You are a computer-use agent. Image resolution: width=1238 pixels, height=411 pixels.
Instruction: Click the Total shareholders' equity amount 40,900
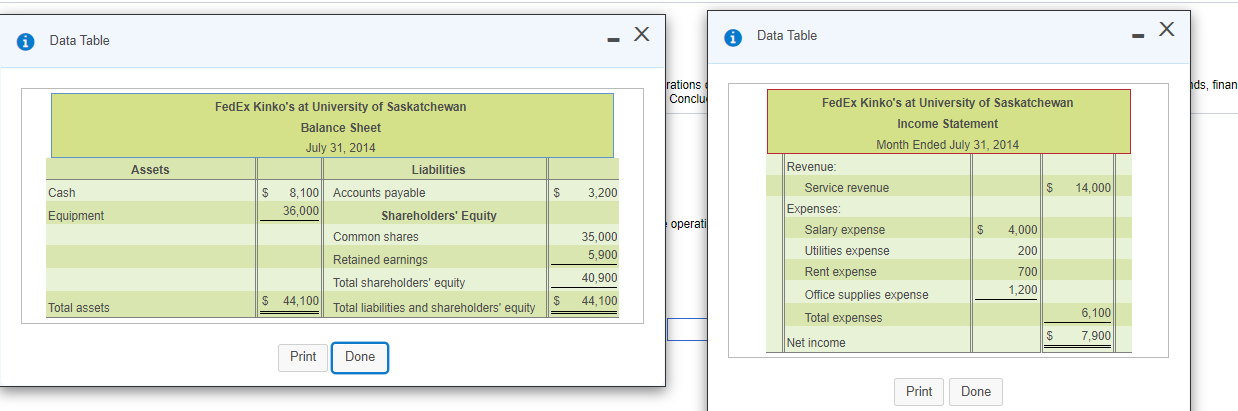click(600, 278)
